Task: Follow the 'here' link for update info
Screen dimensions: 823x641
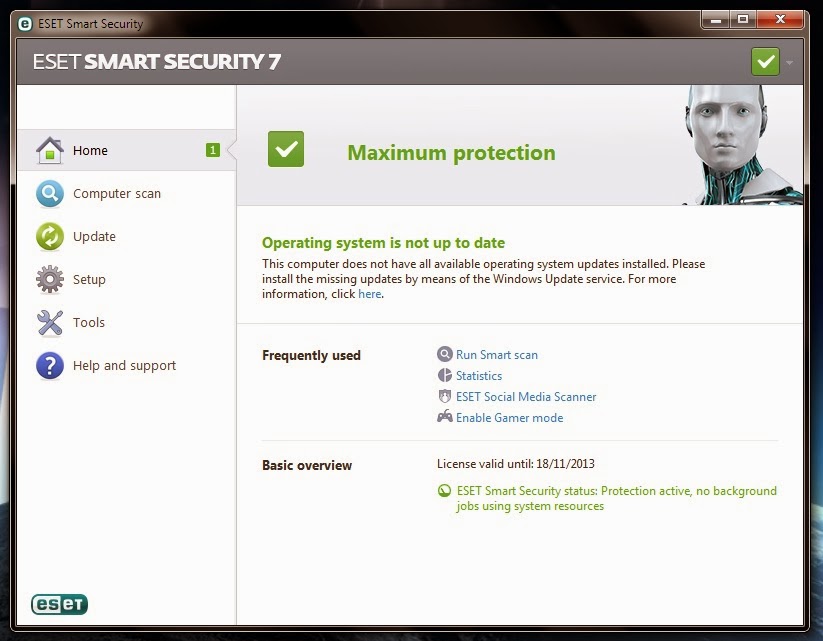Action: 370,294
